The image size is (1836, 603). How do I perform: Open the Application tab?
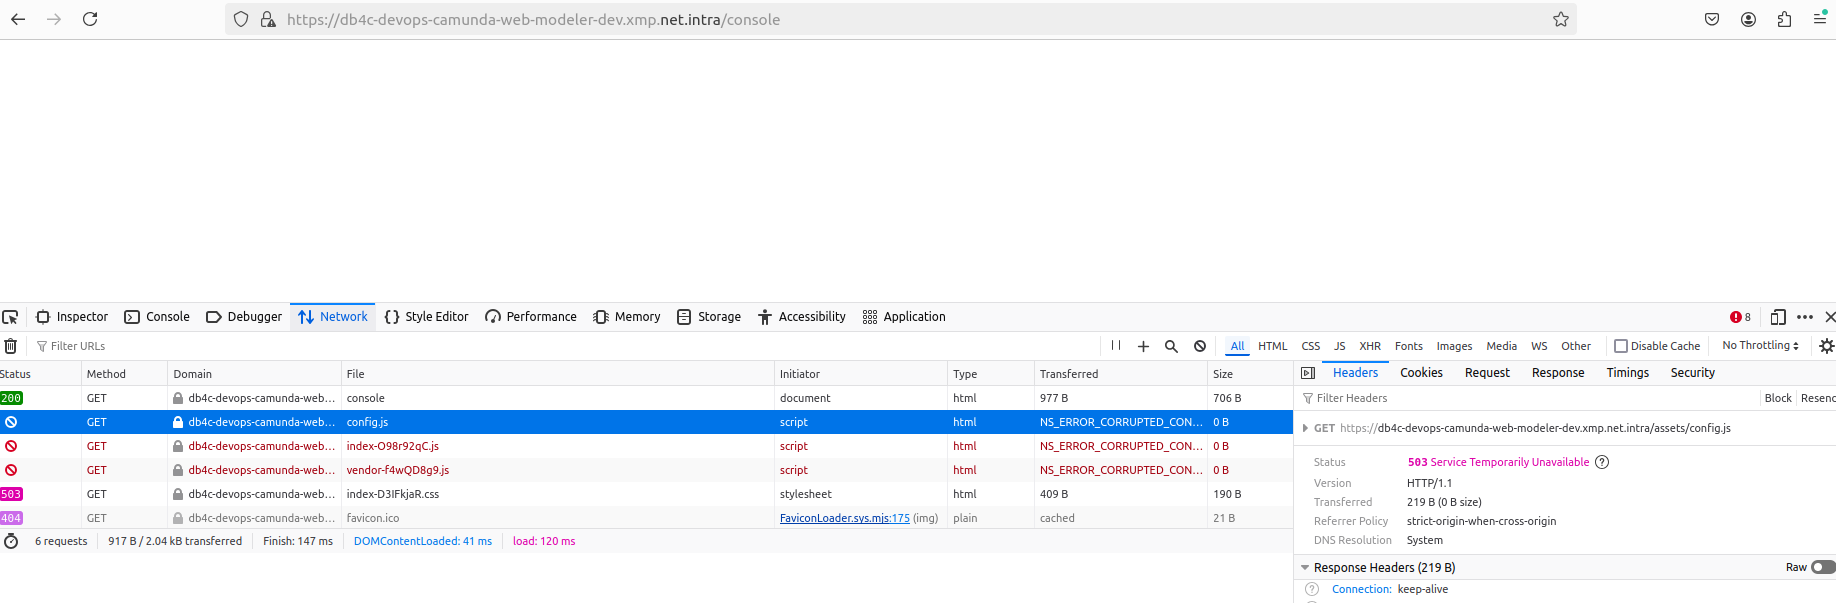tap(904, 317)
